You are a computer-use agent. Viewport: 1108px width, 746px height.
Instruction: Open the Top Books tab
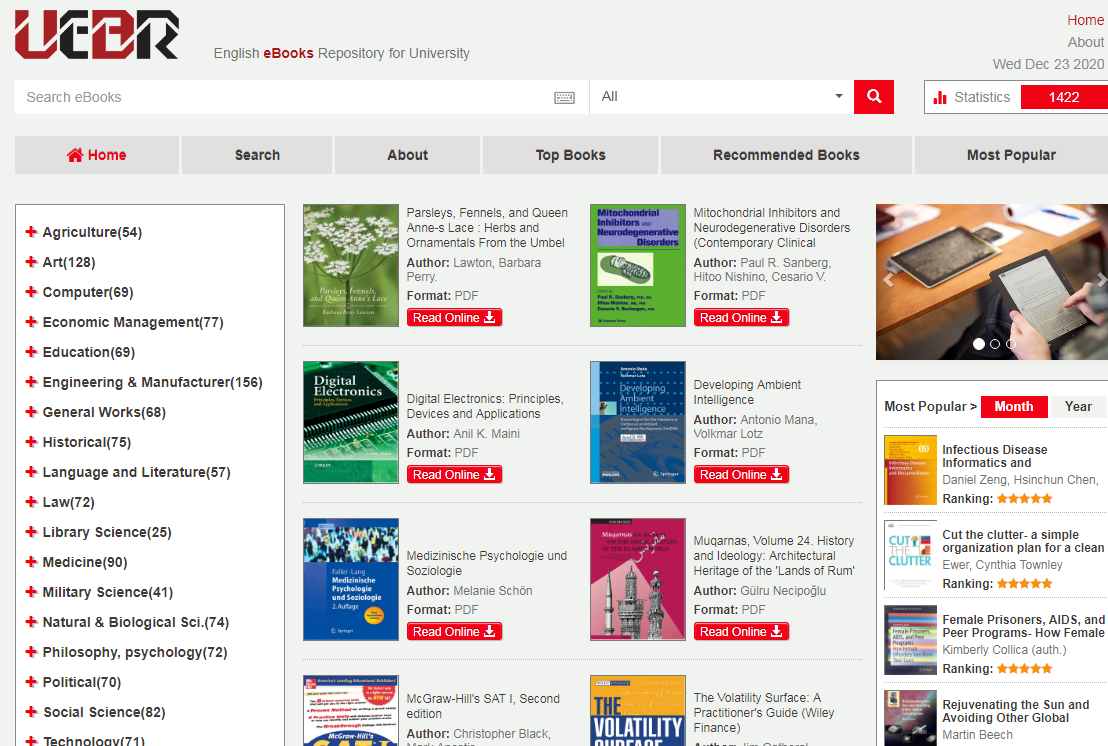point(570,155)
